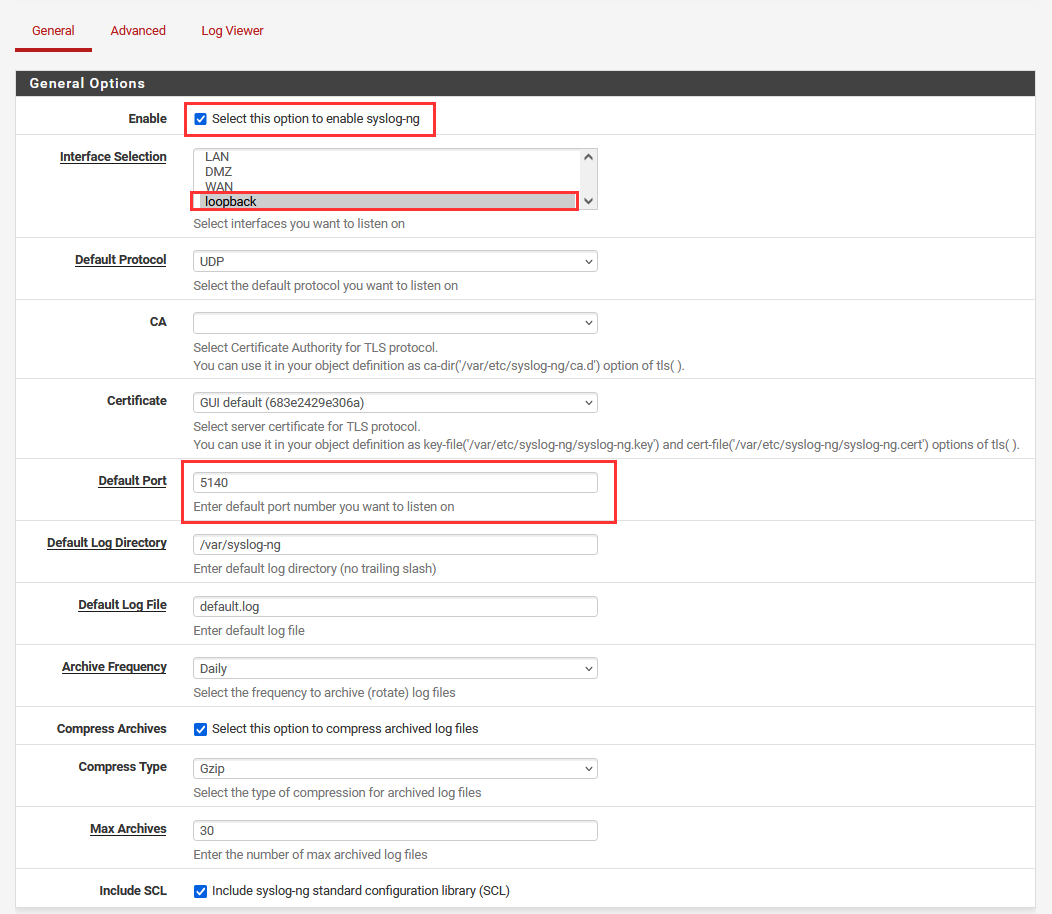The width and height of the screenshot is (1052, 914).
Task: Click the Default Log File label link
Action: [122, 605]
